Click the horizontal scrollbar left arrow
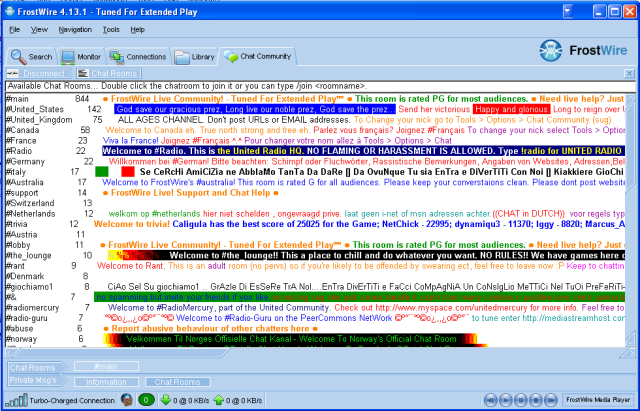This screenshot has height=411, width=640. [x=10, y=353]
